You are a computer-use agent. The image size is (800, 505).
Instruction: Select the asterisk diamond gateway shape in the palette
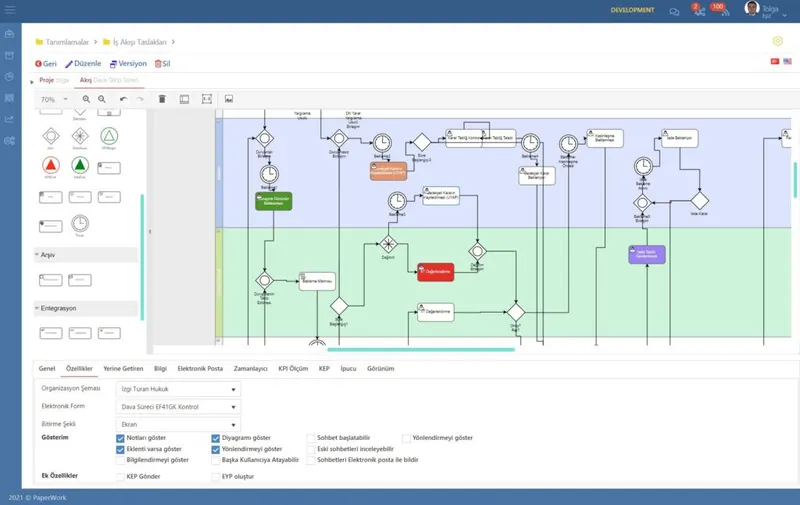pyautogui.click(x=80, y=136)
